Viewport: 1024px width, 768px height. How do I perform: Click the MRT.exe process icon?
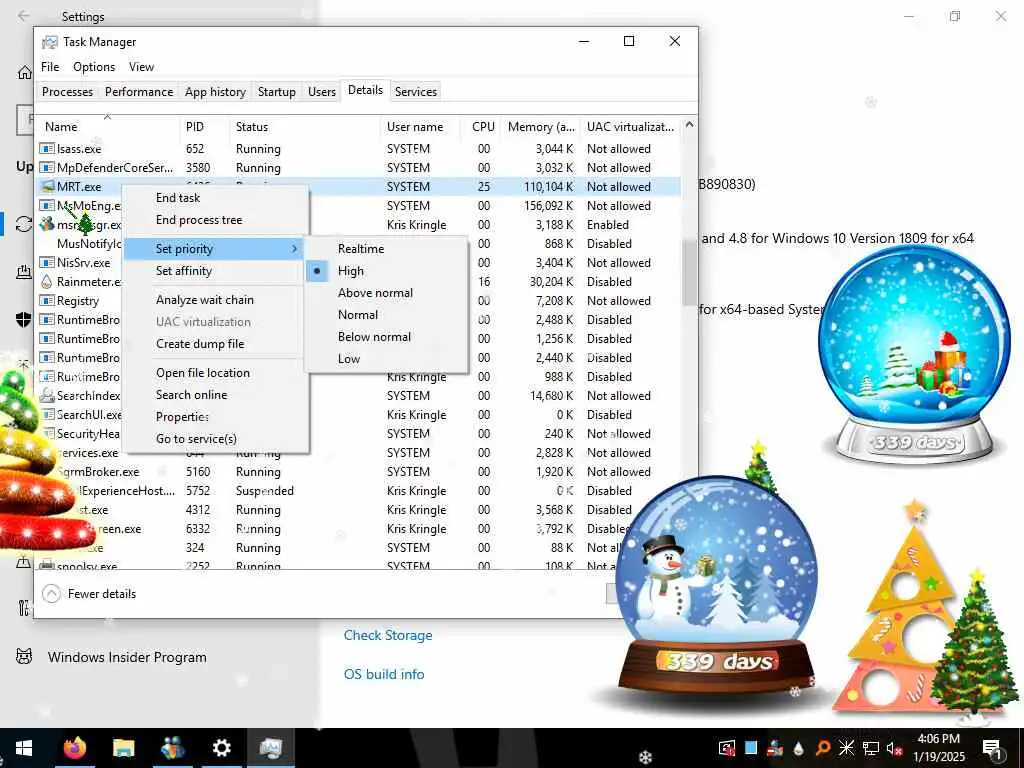[x=47, y=187]
